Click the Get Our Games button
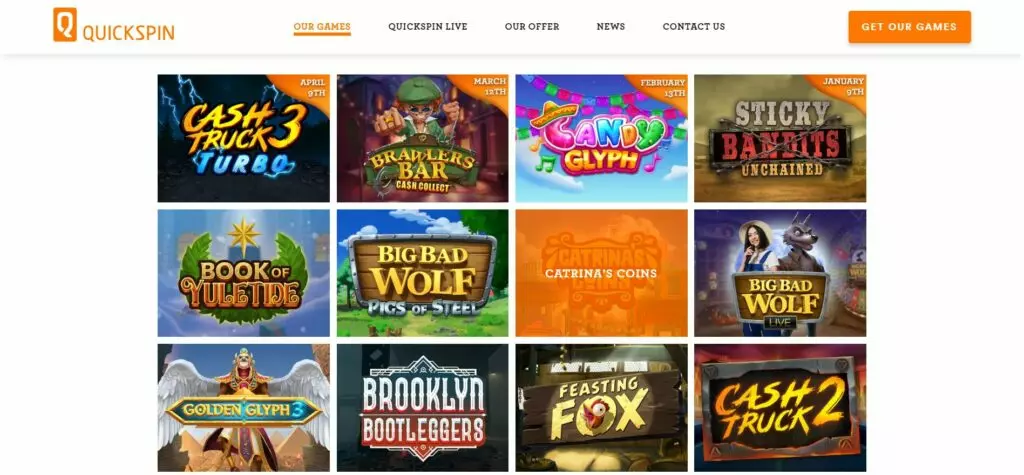Screen dimensions: 1024x475 click(x=909, y=27)
